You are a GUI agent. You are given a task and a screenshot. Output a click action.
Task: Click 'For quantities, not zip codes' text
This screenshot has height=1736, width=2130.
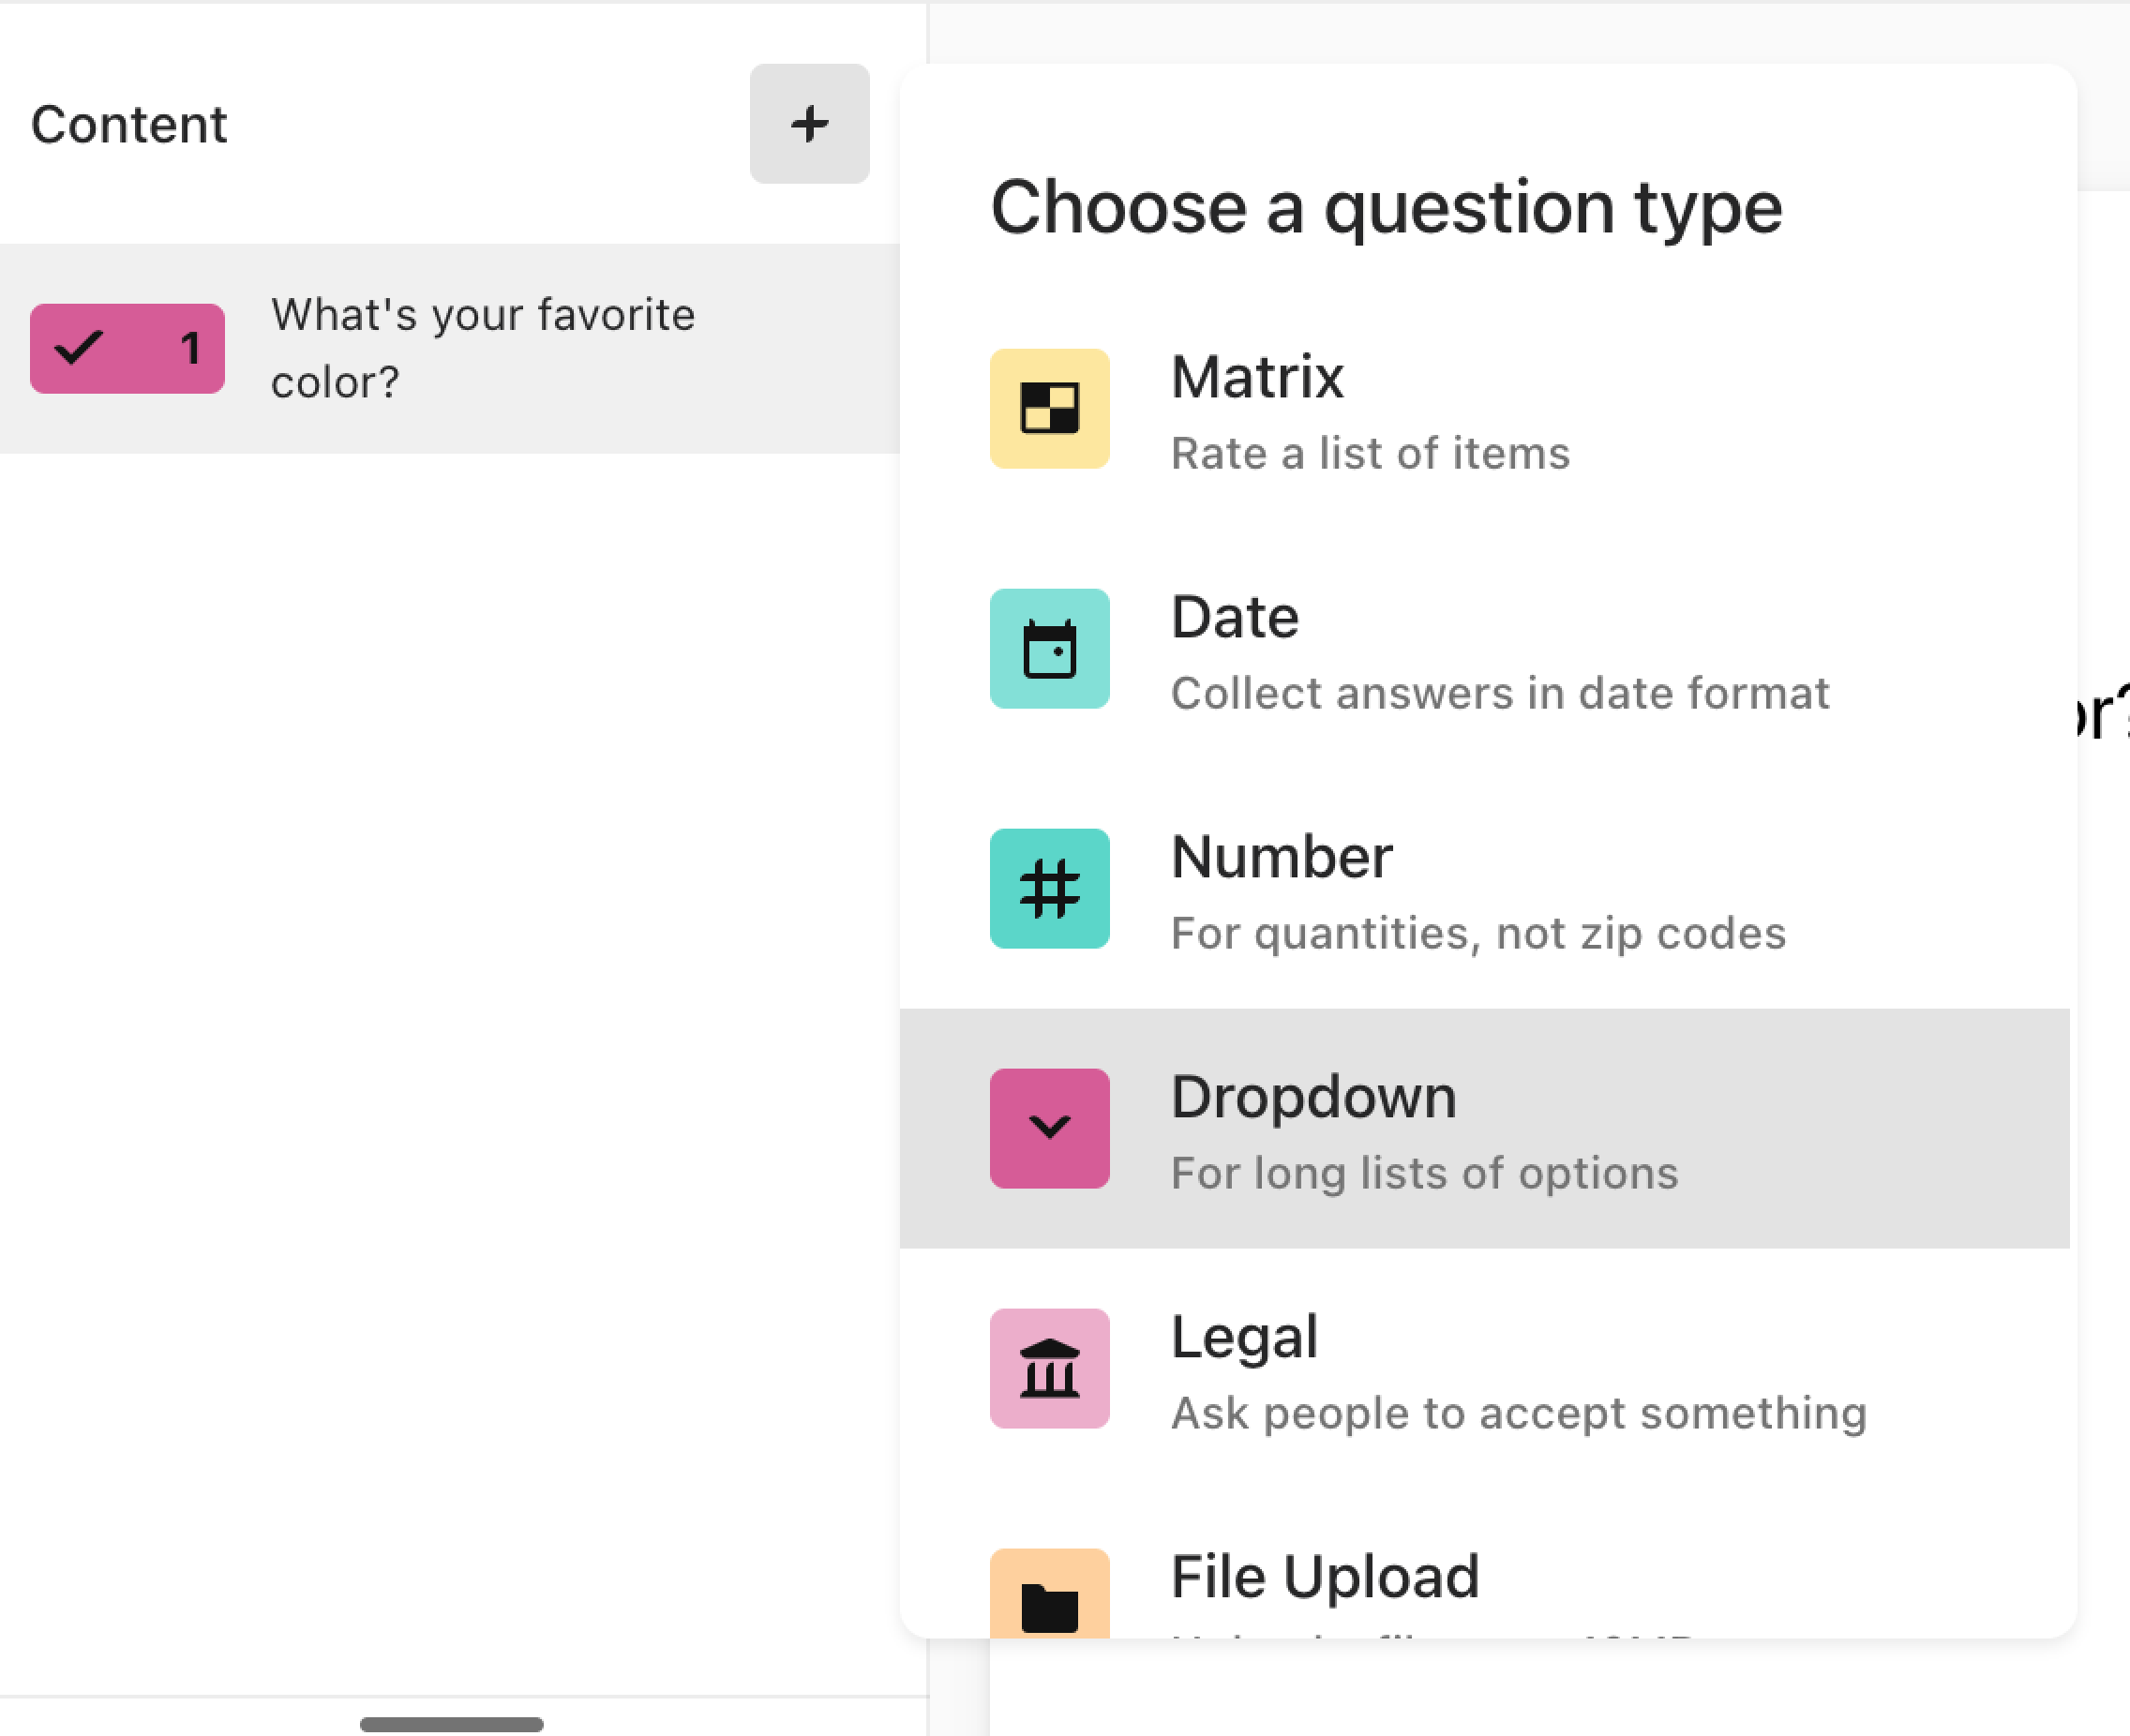click(1478, 933)
